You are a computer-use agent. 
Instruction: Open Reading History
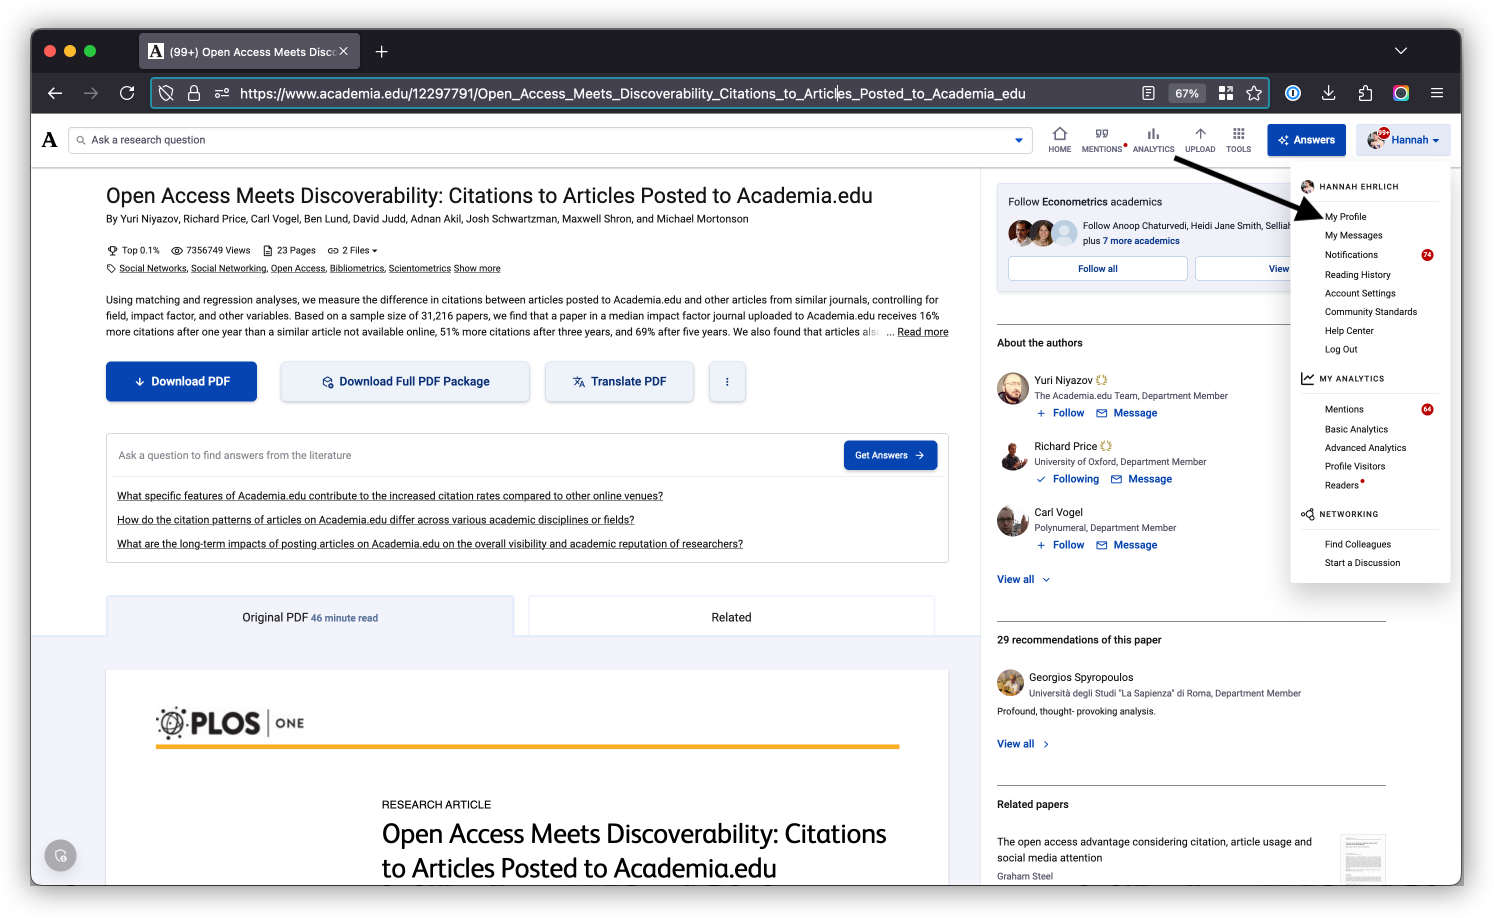pos(1357,275)
